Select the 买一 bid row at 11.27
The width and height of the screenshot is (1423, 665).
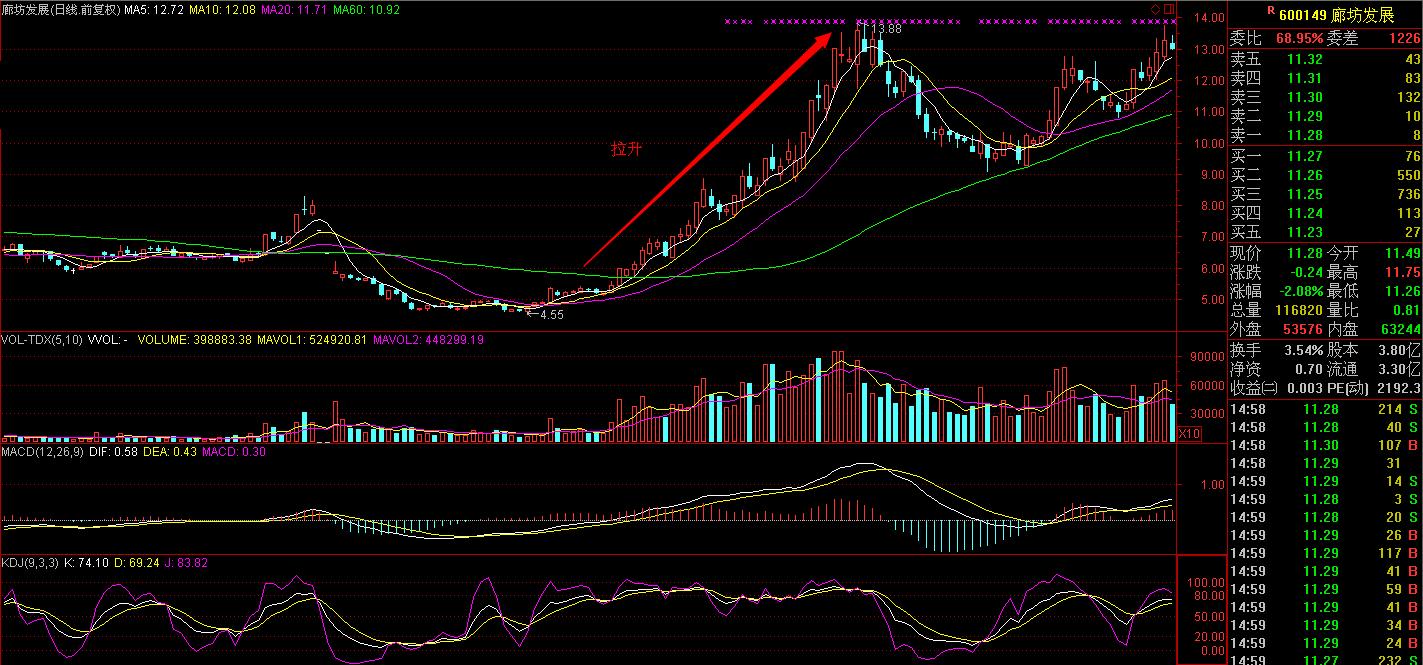click(x=1325, y=157)
